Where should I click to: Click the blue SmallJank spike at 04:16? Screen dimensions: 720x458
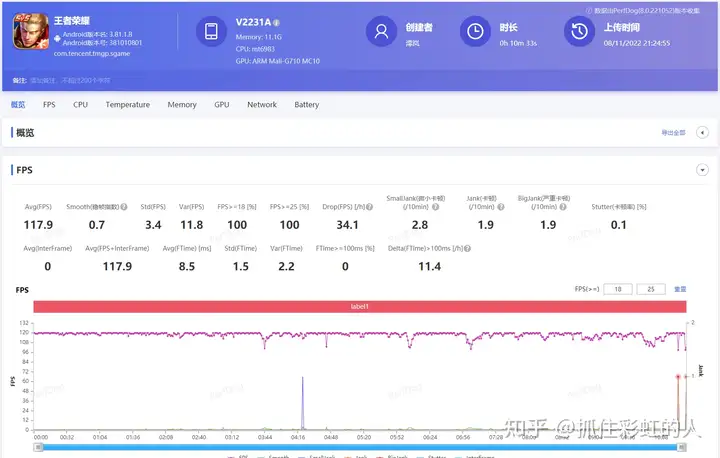tap(303, 402)
